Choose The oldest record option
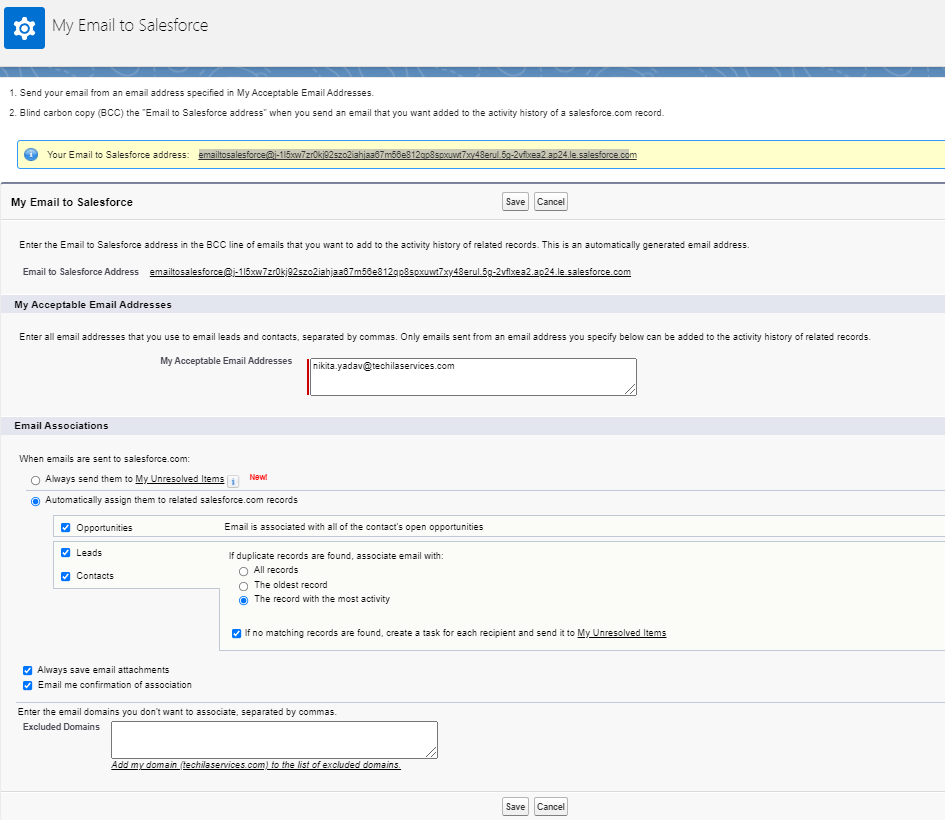945x820 pixels. [x=243, y=586]
